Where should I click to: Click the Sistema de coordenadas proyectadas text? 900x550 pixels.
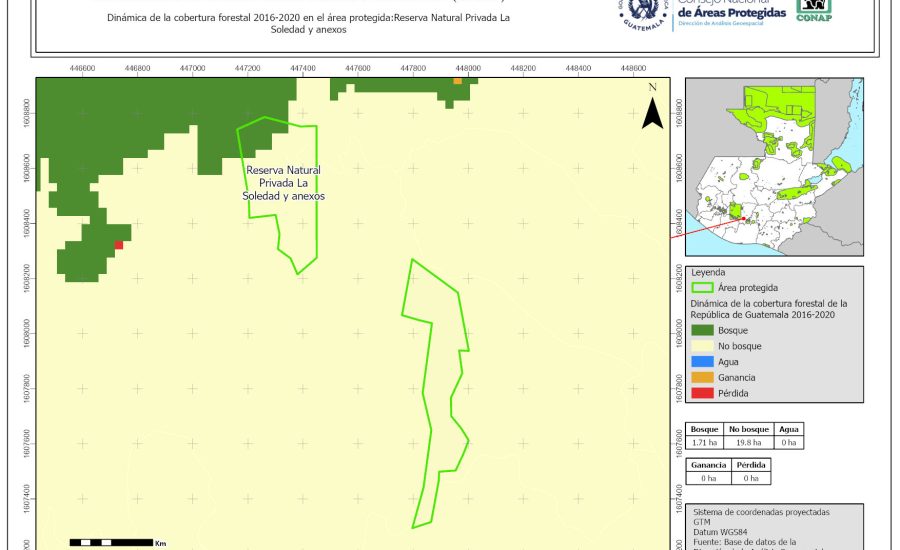pos(761,511)
